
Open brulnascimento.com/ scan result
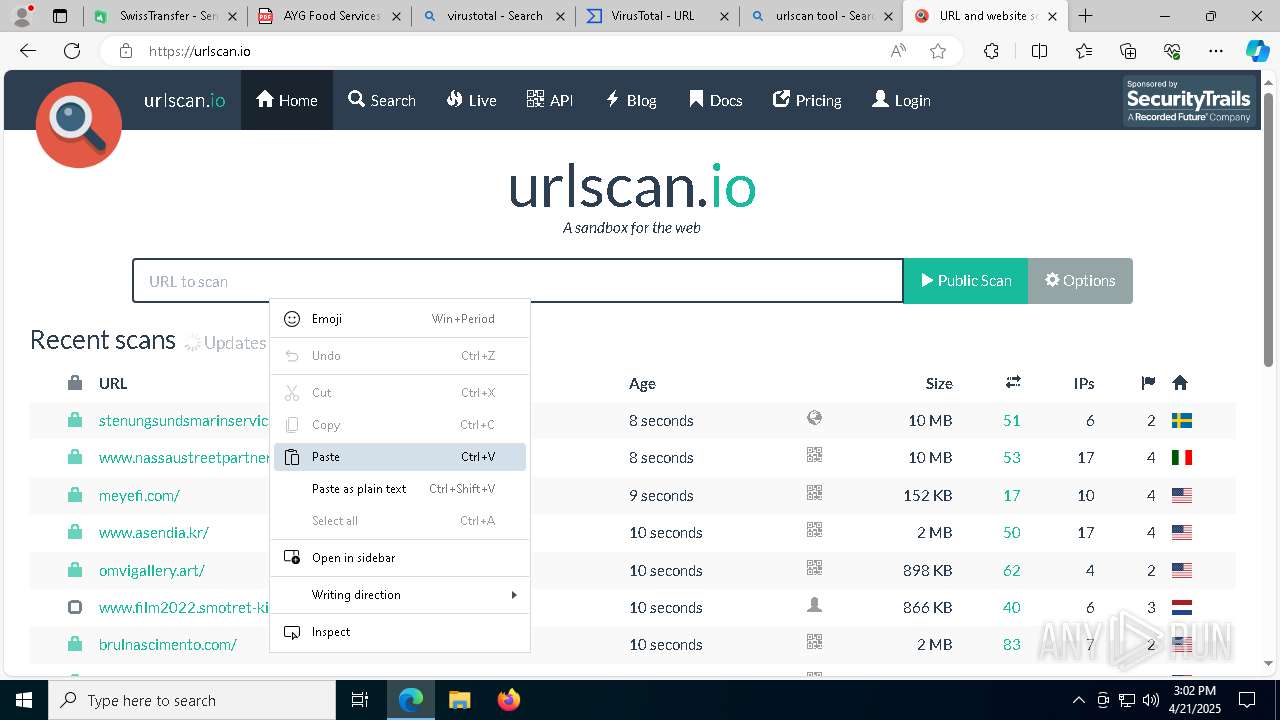click(x=168, y=645)
